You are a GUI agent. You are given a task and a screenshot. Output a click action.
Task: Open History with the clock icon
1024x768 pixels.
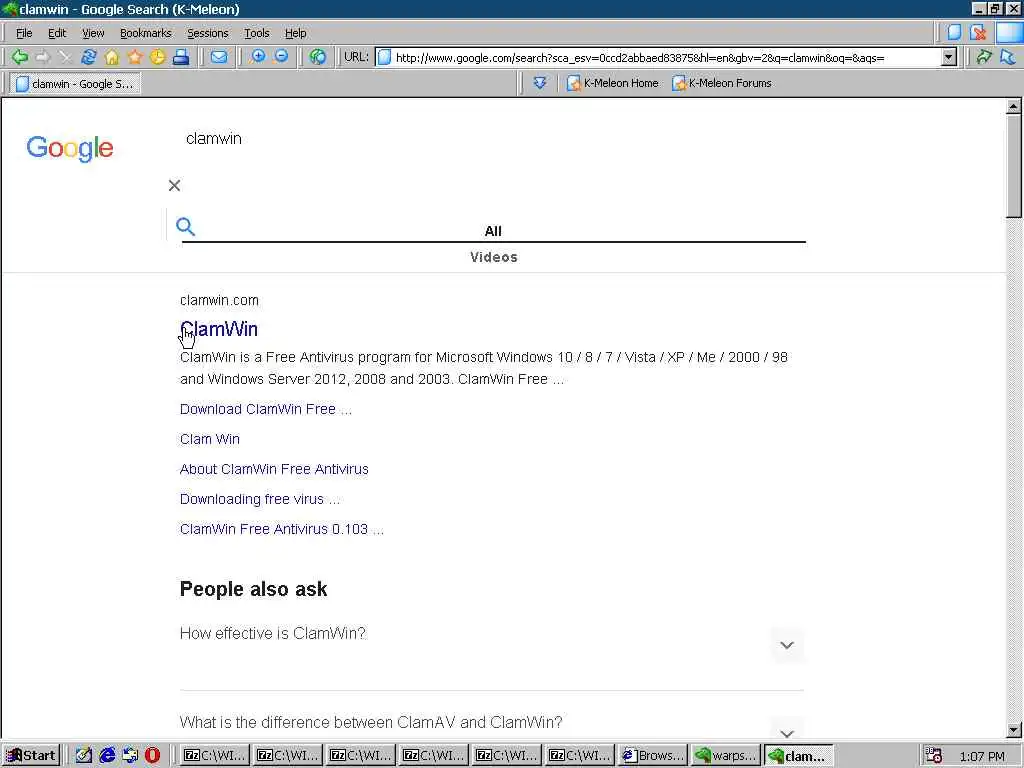pyautogui.click(x=157, y=57)
